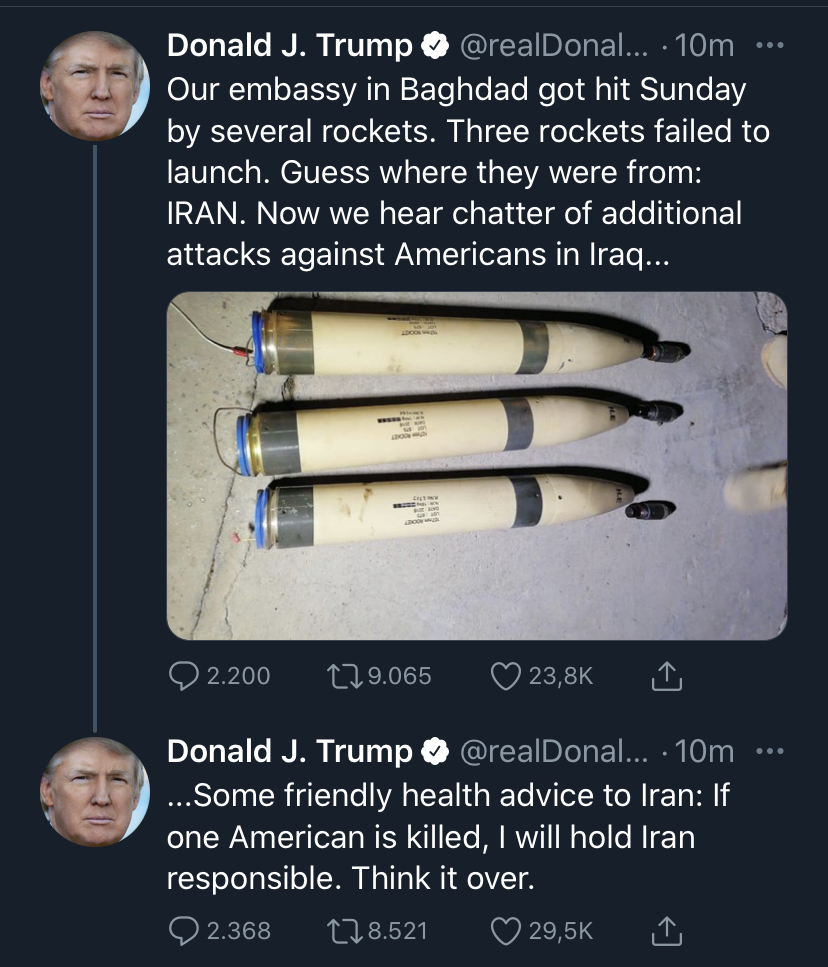Open Donald J. Trump name on first tweet
The width and height of the screenshot is (828, 967).
289,46
